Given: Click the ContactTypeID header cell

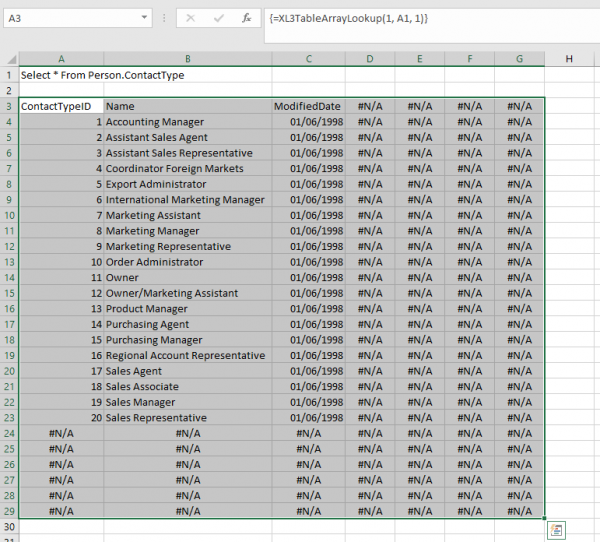Looking at the screenshot, I should [60, 106].
